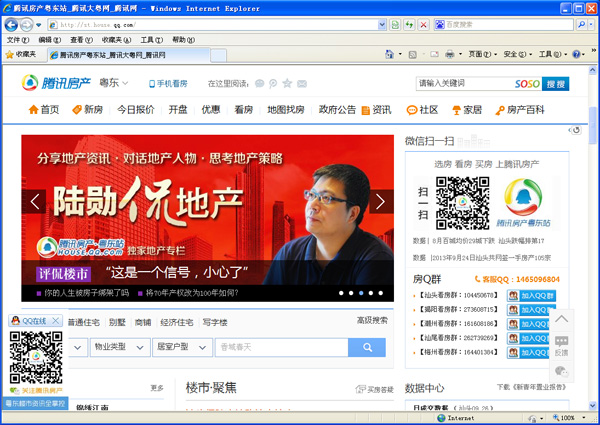Screen dimensions: 600x425
Task: Stop loading with the red X icon
Action: [x=423, y=25]
